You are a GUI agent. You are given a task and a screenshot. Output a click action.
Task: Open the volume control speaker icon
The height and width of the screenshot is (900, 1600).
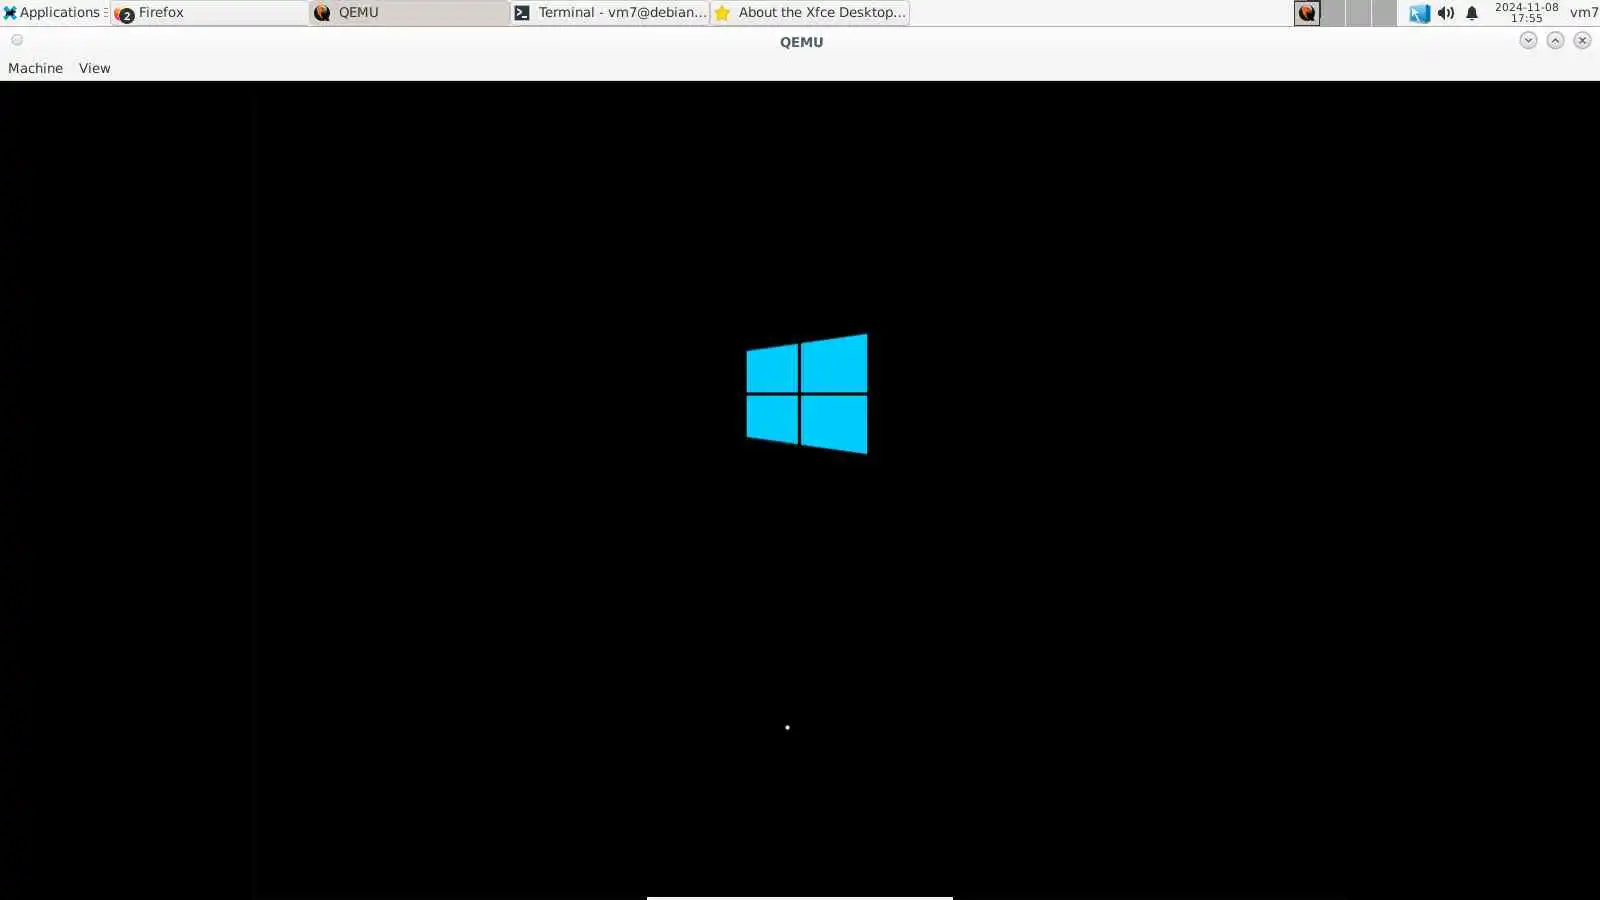(1446, 13)
